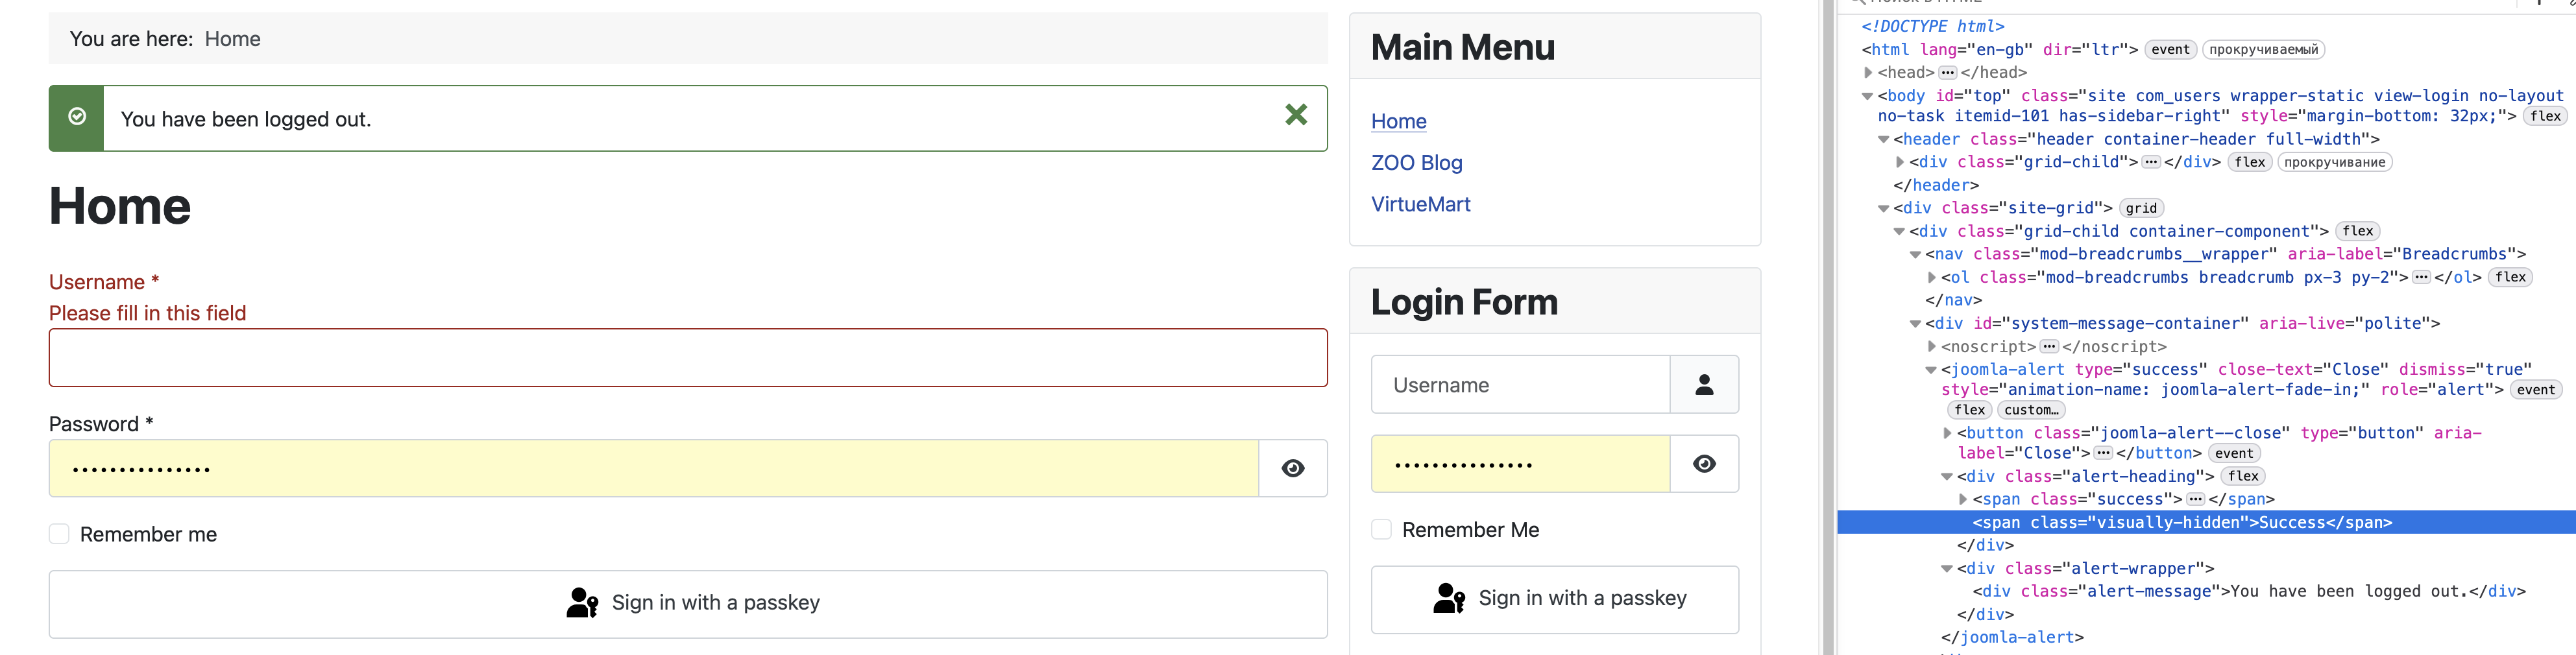Click the main Username input field
The height and width of the screenshot is (655, 2576).
pos(688,358)
